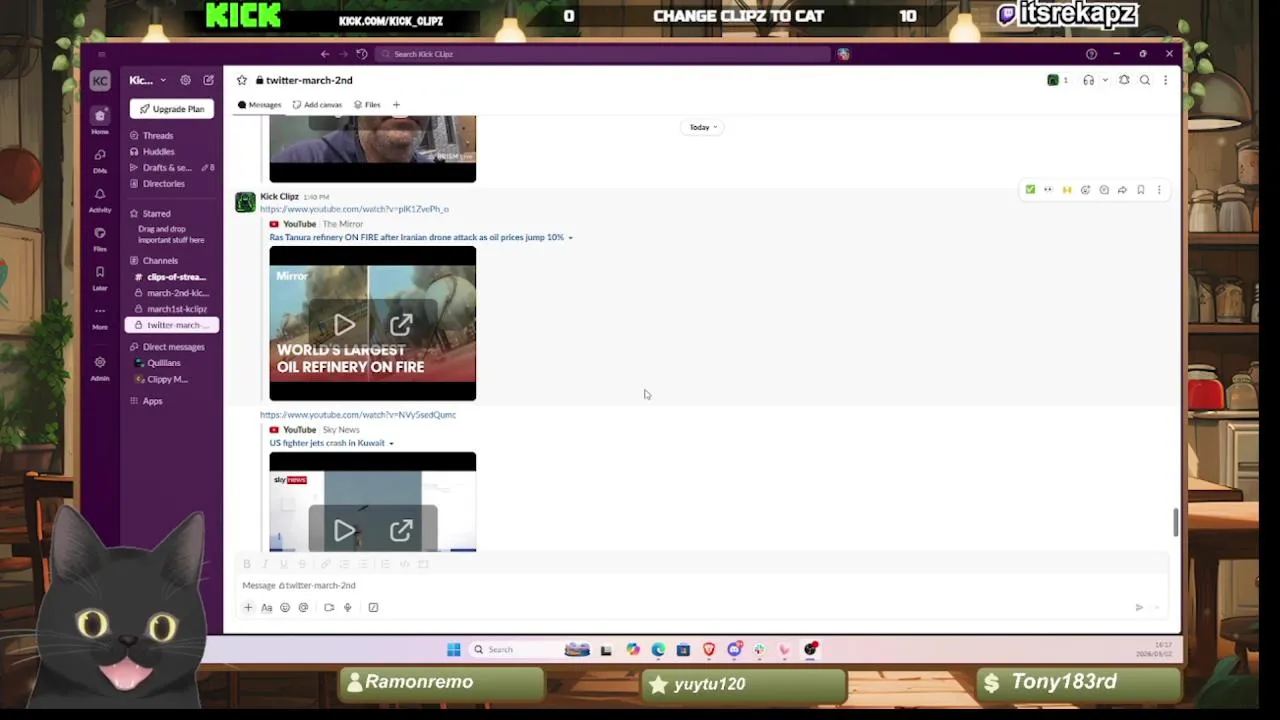Open channel more actions menu
This screenshot has width=1280, height=720.
(1165, 80)
